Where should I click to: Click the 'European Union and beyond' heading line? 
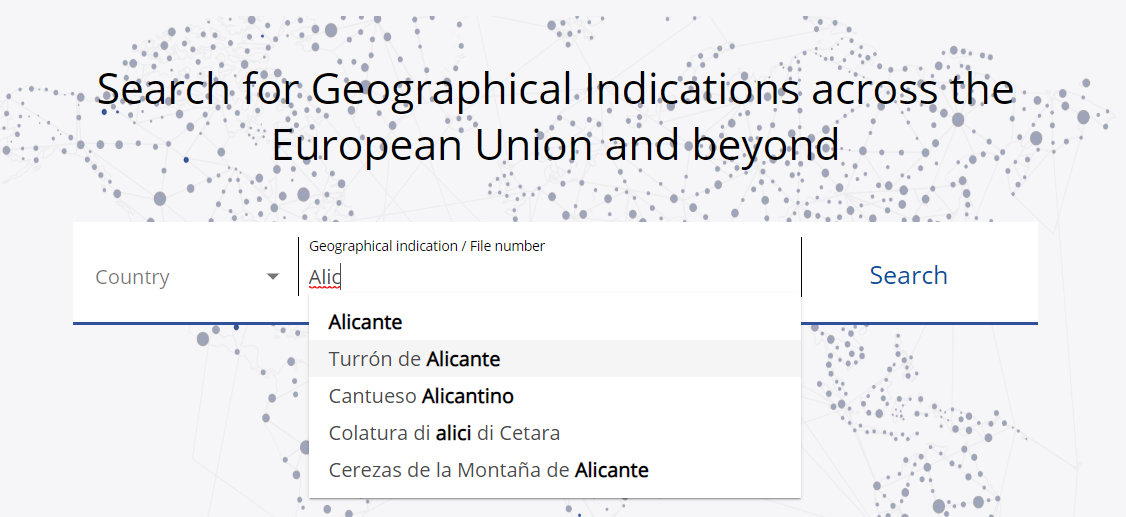coord(555,144)
